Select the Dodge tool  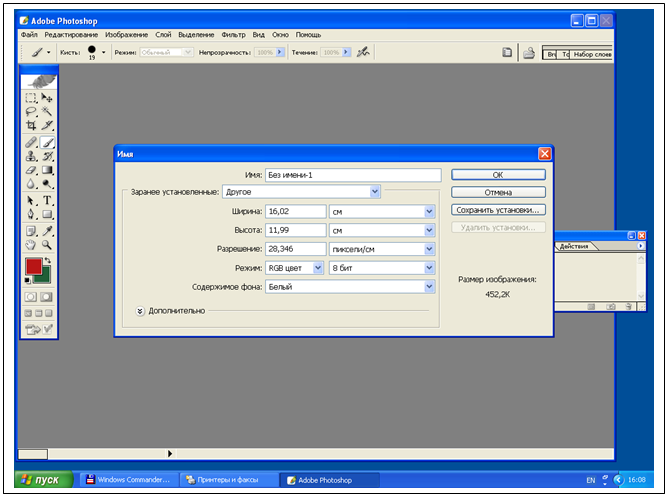(47, 184)
